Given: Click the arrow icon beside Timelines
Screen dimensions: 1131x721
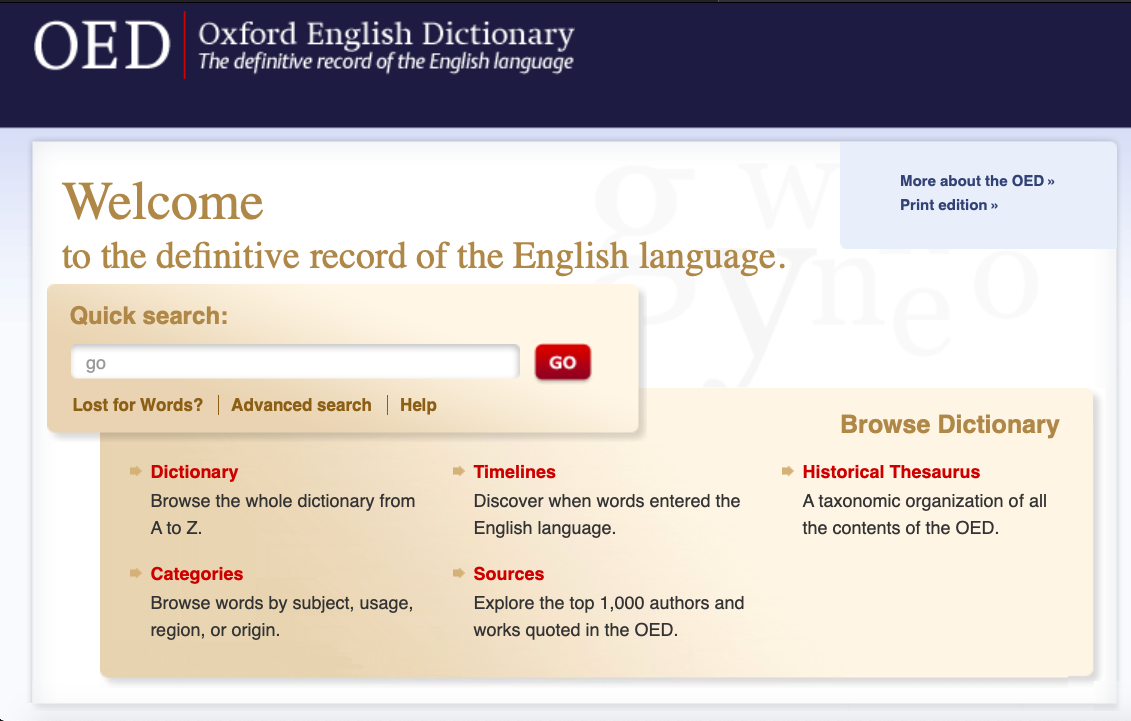Looking at the screenshot, I should coord(459,472).
